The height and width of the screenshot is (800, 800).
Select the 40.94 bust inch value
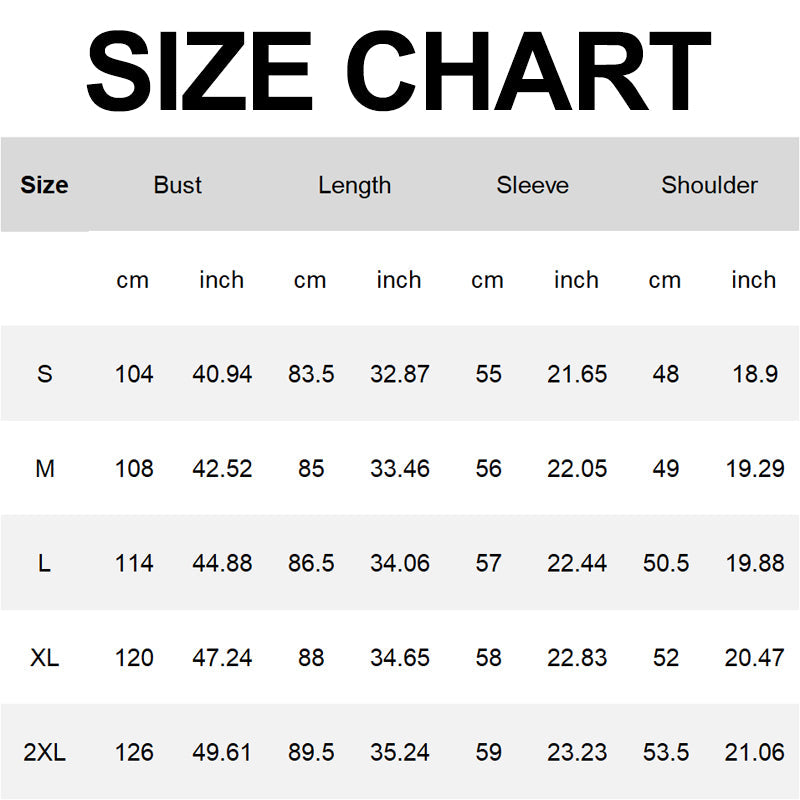(x=222, y=374)
